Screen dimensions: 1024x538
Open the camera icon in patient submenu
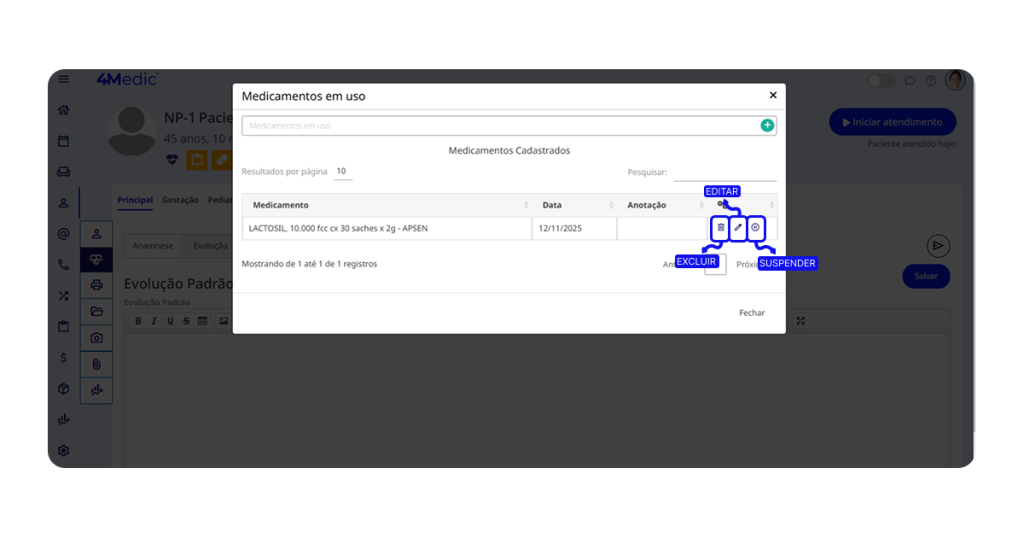(x=97, y=338)
